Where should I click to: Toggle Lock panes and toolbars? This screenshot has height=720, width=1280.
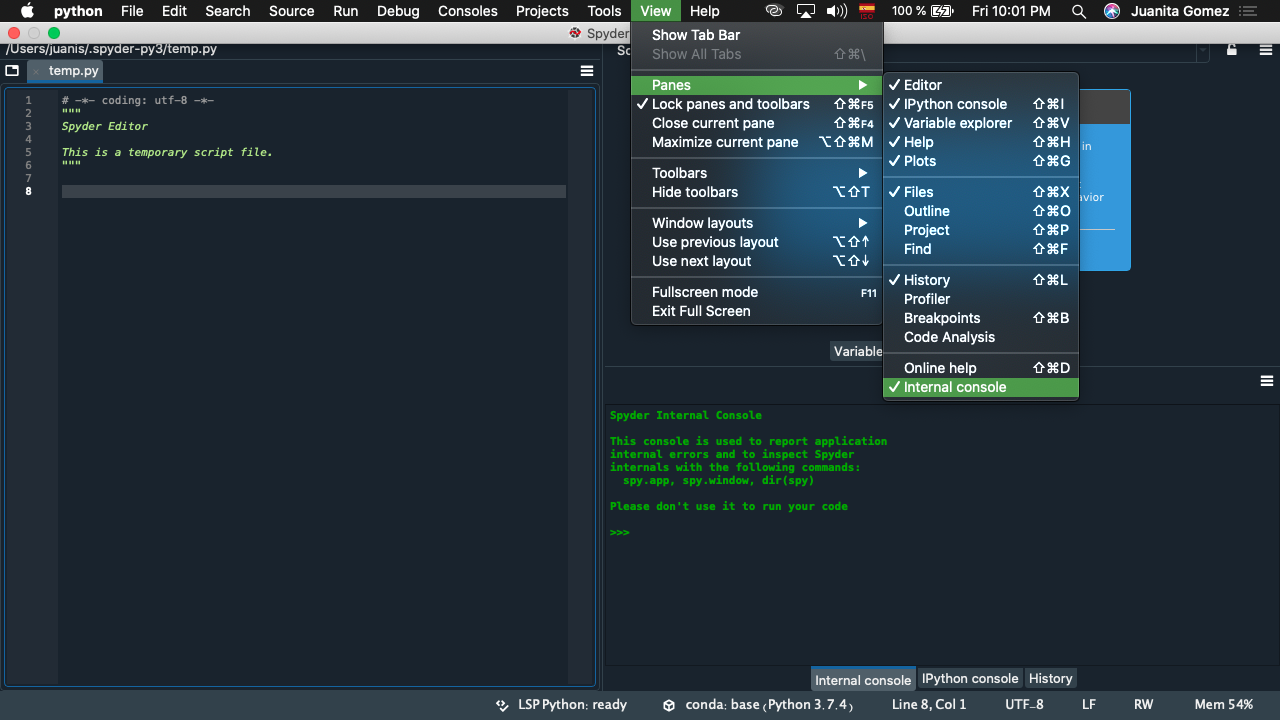pyautogui.click(x=757, y=104)
